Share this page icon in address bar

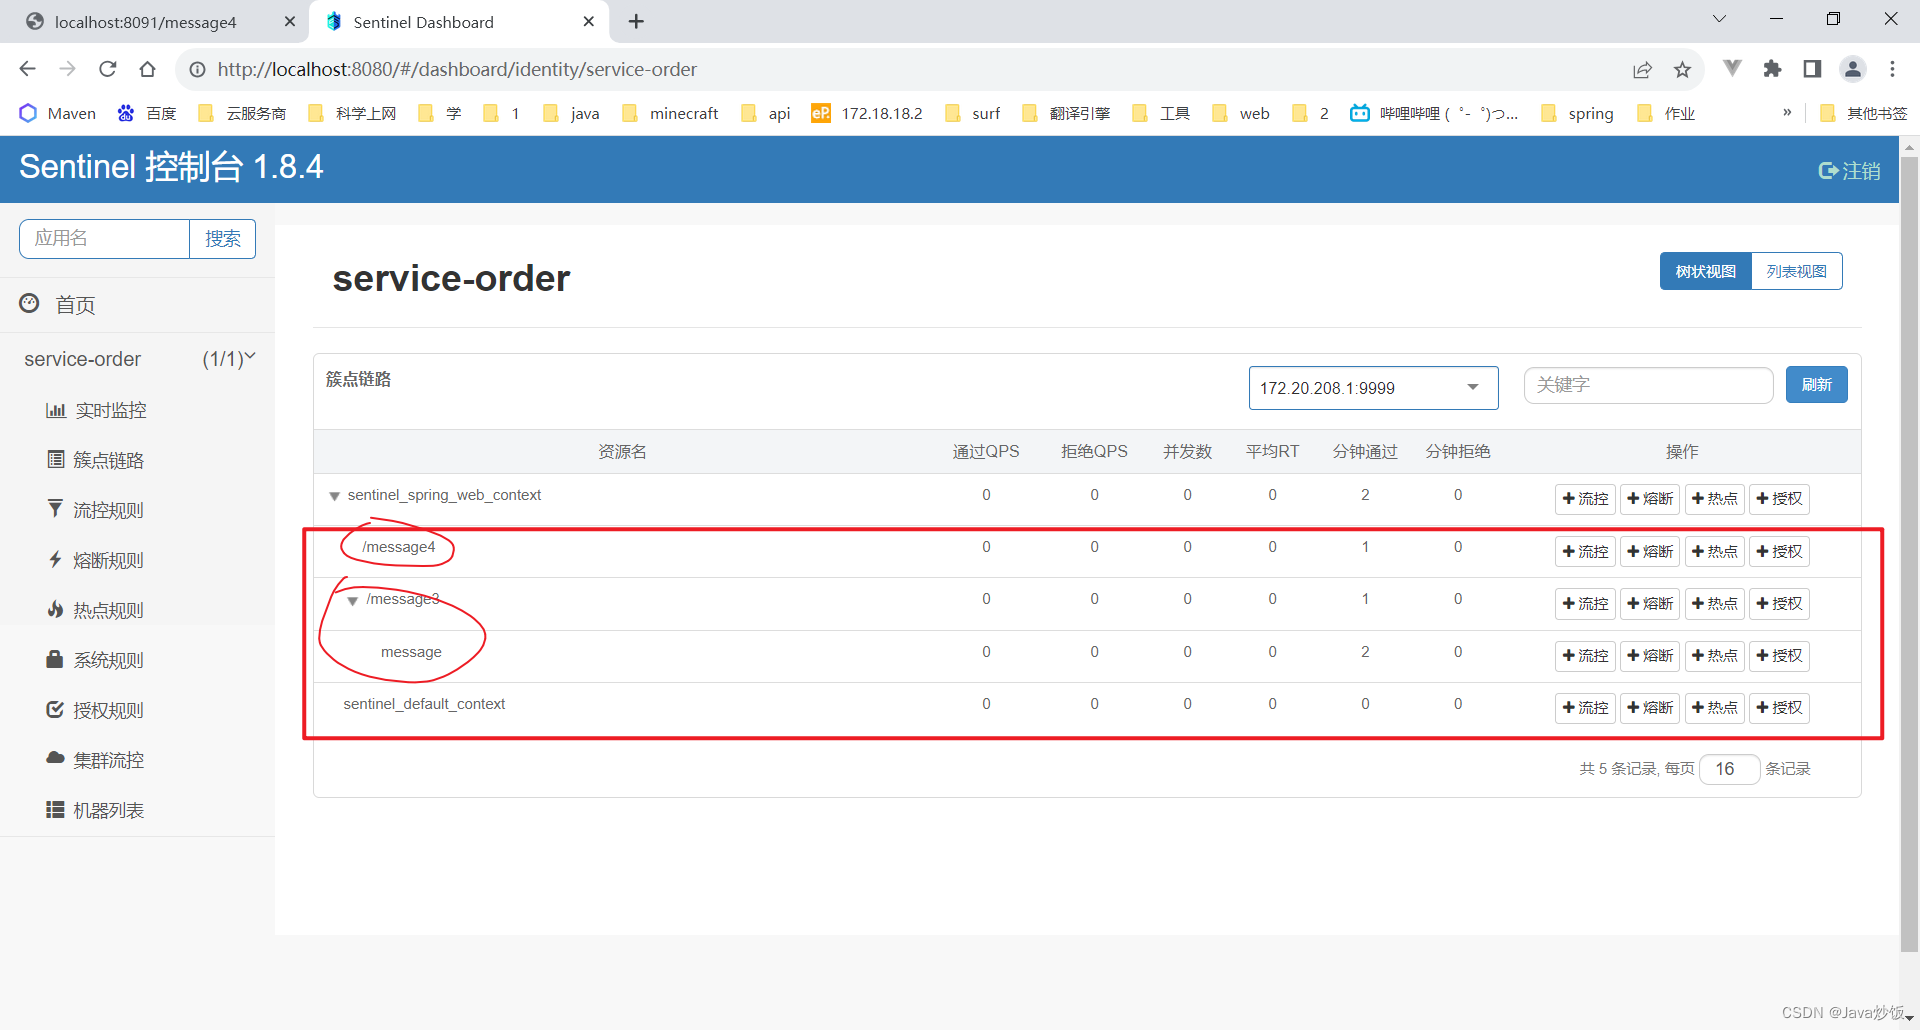click(1642, 69)
